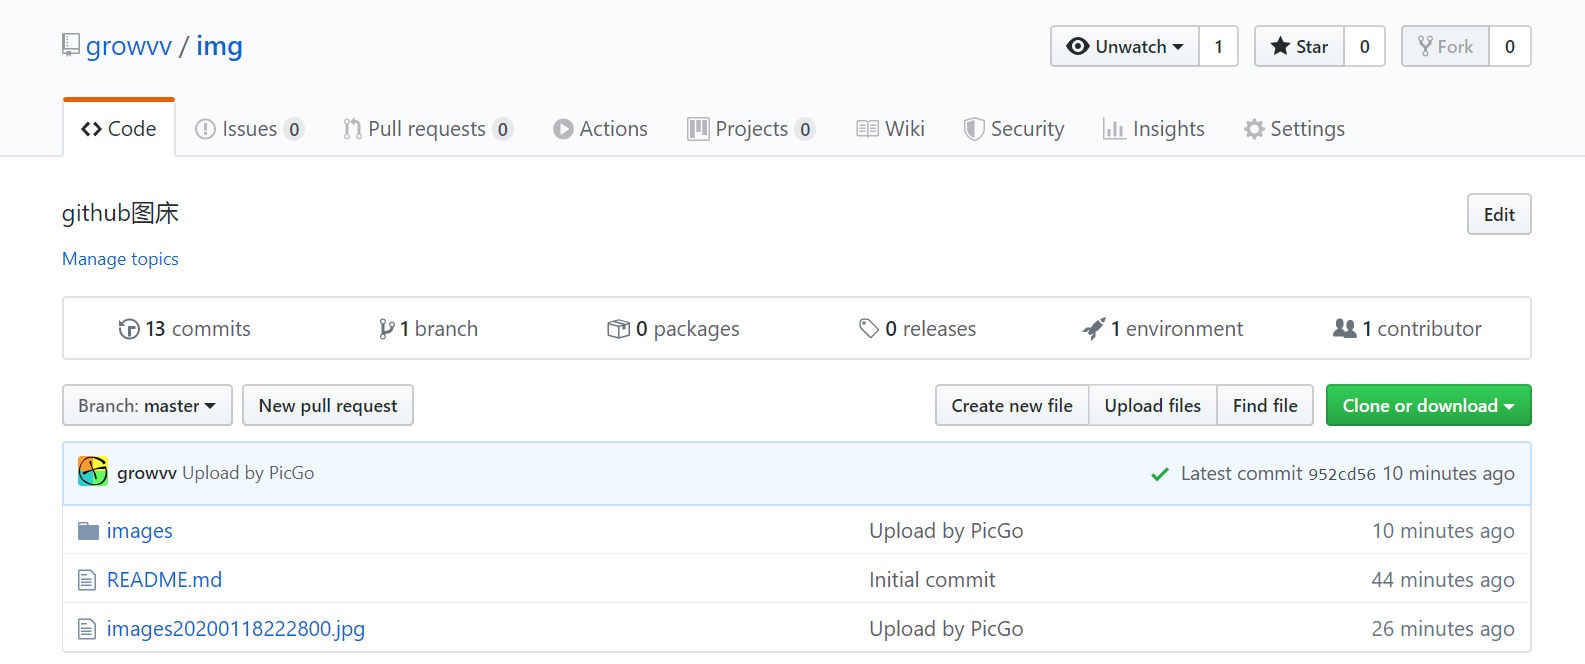The image size is (1585, 664).
Task: Click the Settings gear icon
Action: tap(1254, 129)
